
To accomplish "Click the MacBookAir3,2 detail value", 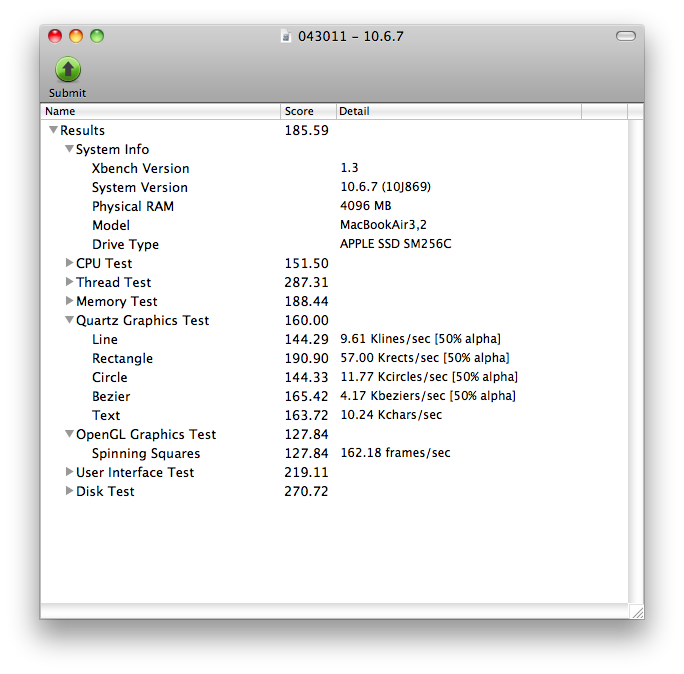I will [x=383, y=225].
